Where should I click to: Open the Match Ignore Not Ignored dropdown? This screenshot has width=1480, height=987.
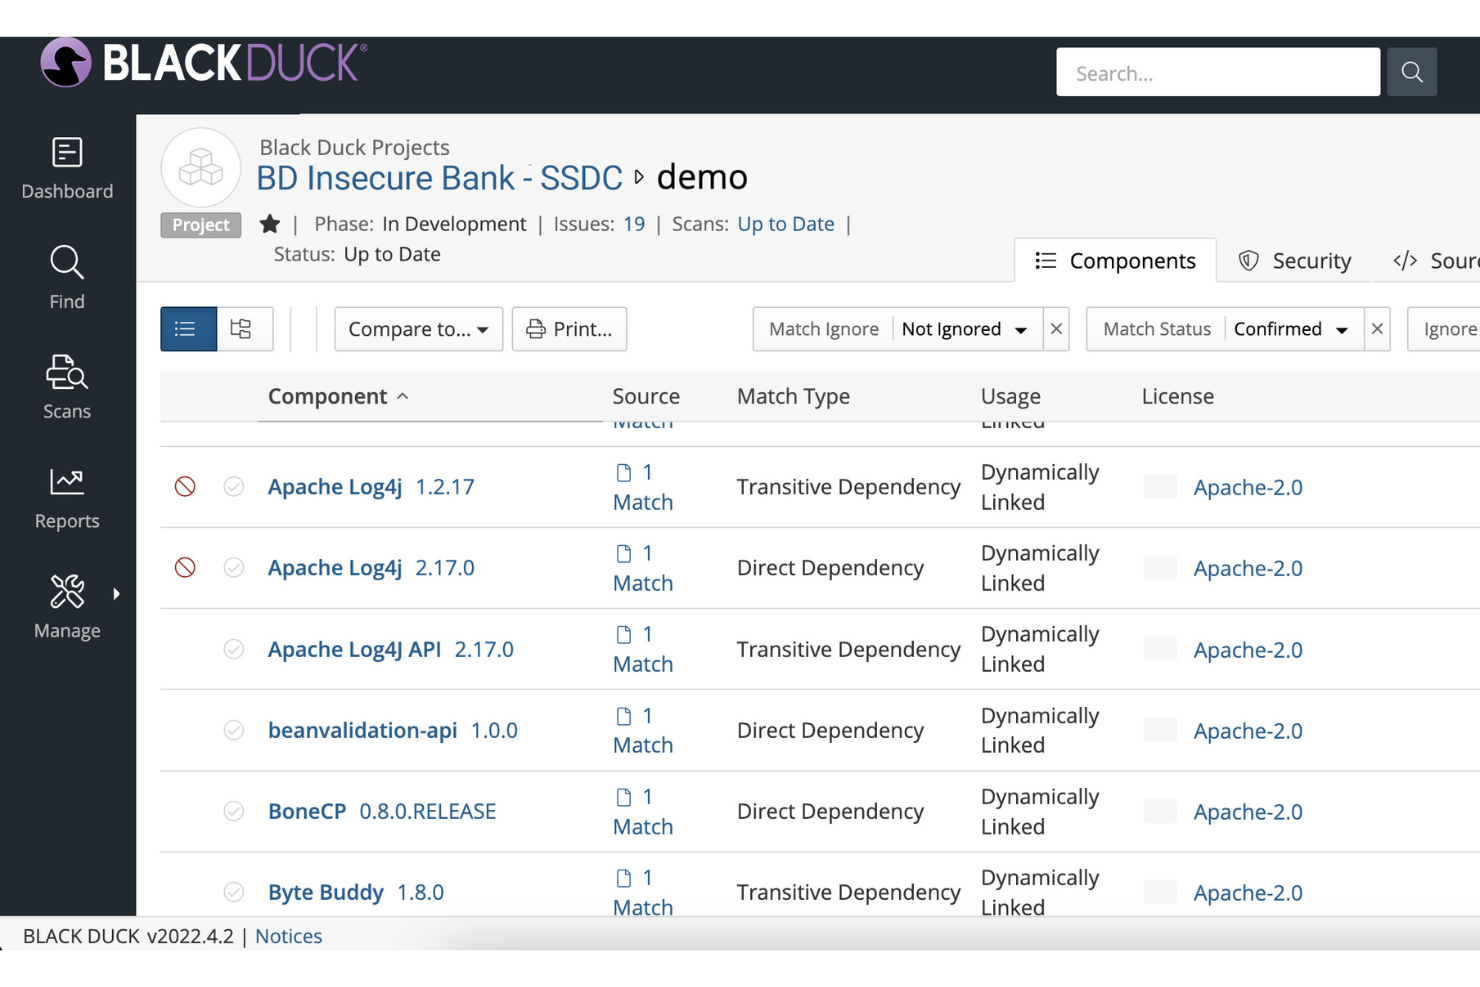coord(965,329)
